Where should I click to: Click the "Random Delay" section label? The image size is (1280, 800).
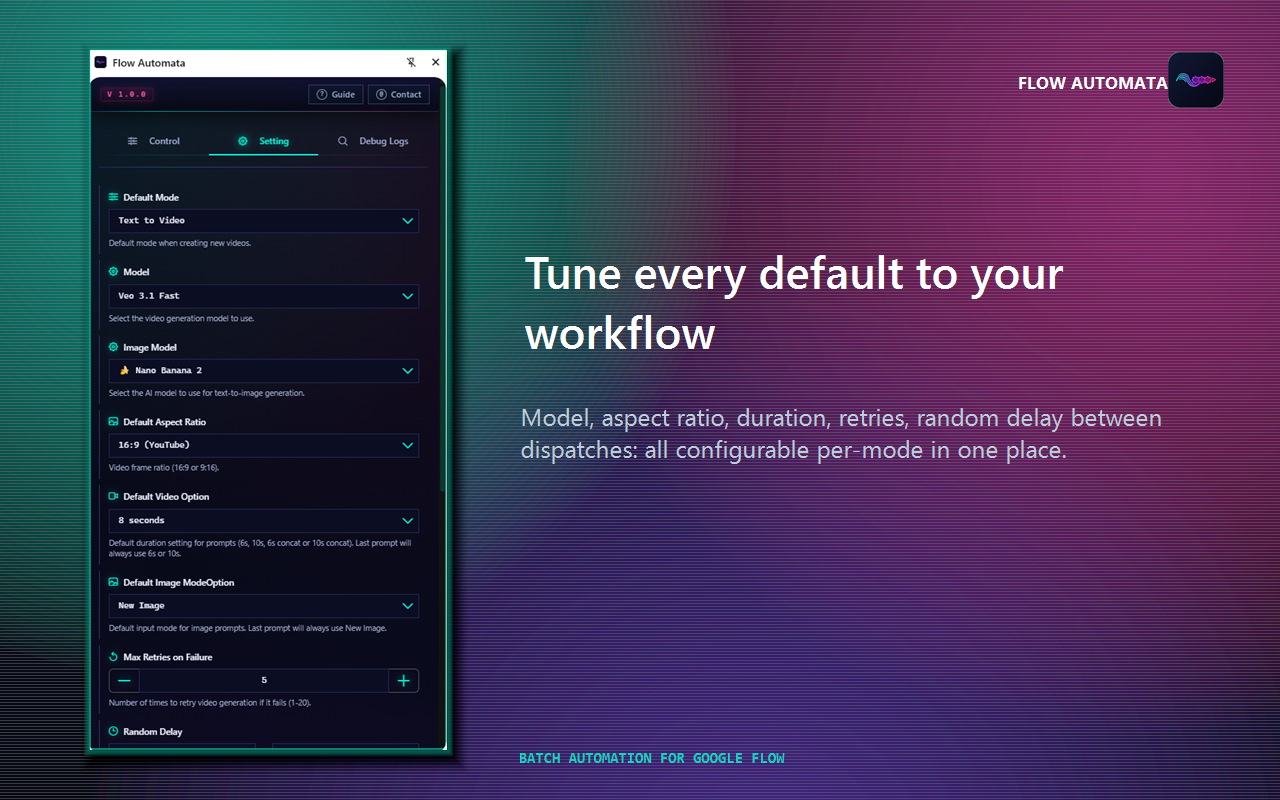point(153,732)
